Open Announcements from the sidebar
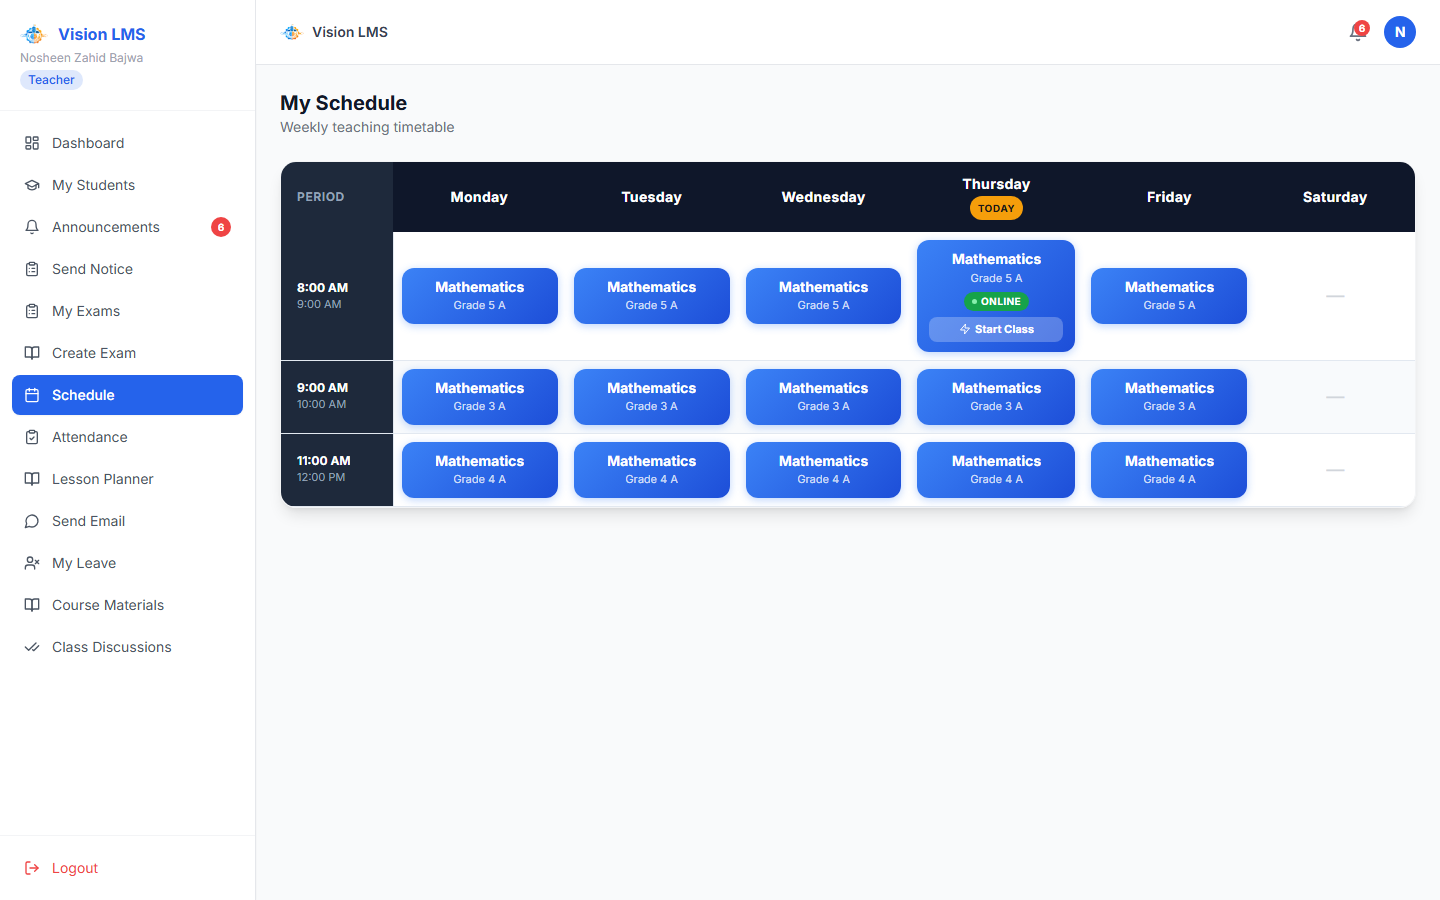 click(127, 227)
